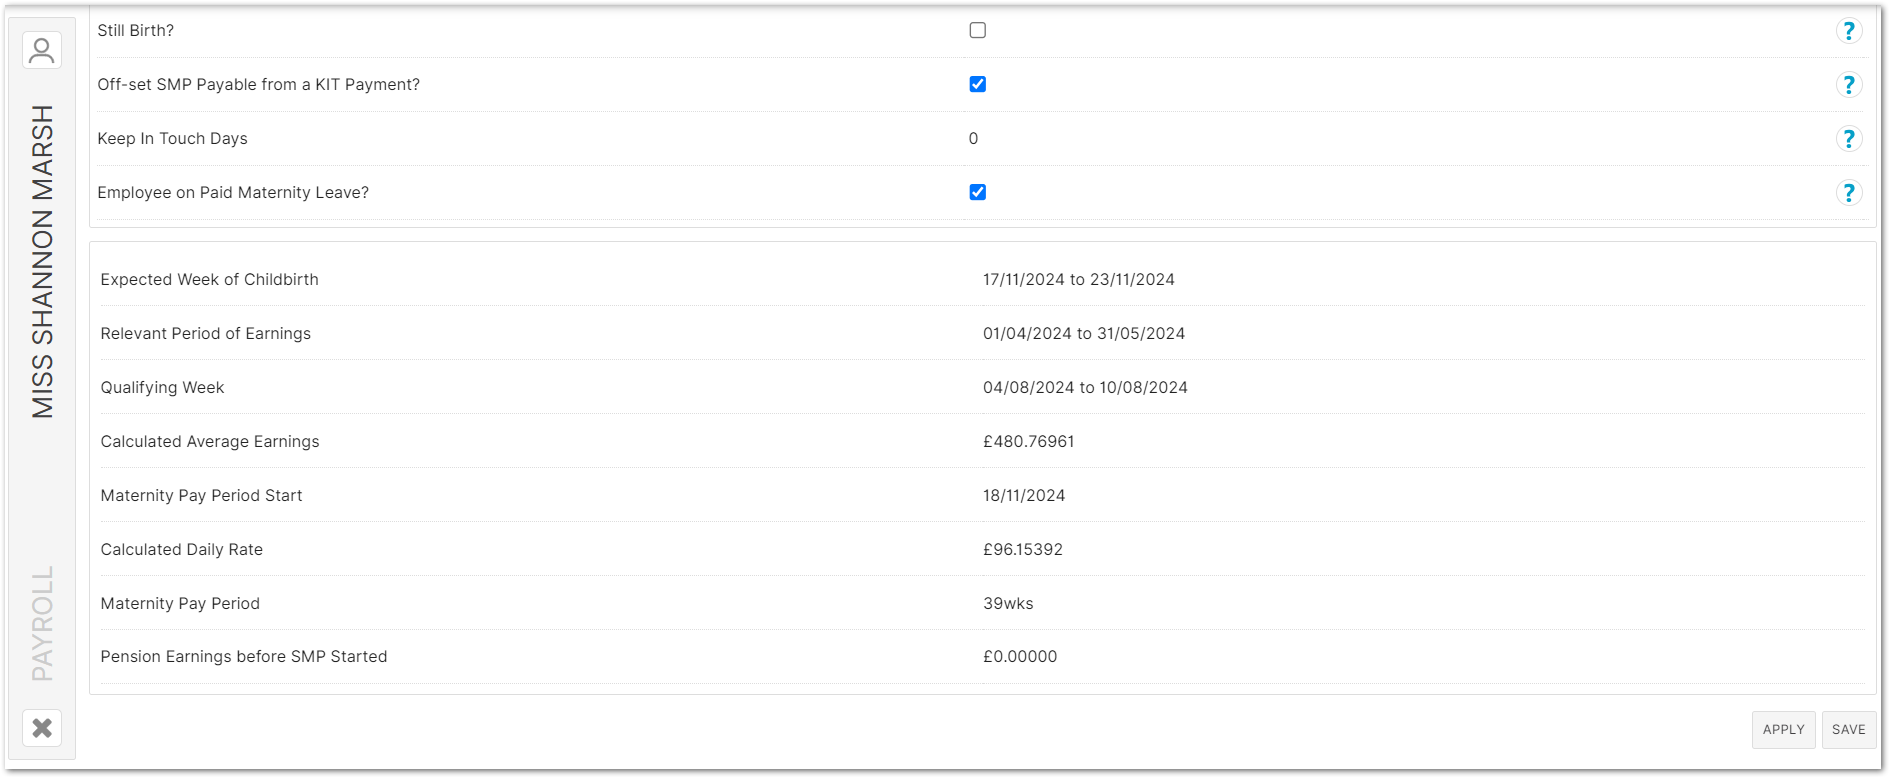Enable the Still Birth checkbox
The height and width of the screenshot is (778, 1890).
[977, 31]
